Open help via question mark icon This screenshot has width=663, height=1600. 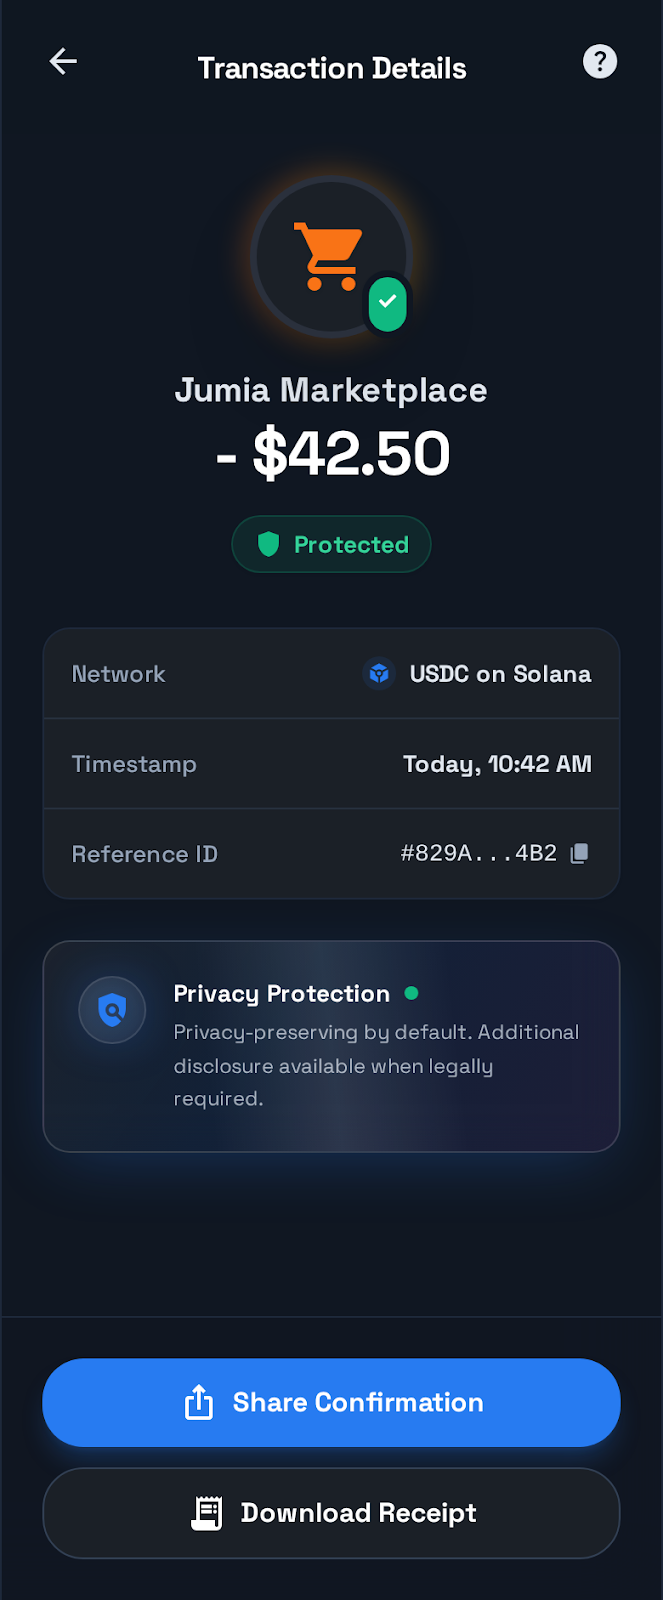pos(600,62)
